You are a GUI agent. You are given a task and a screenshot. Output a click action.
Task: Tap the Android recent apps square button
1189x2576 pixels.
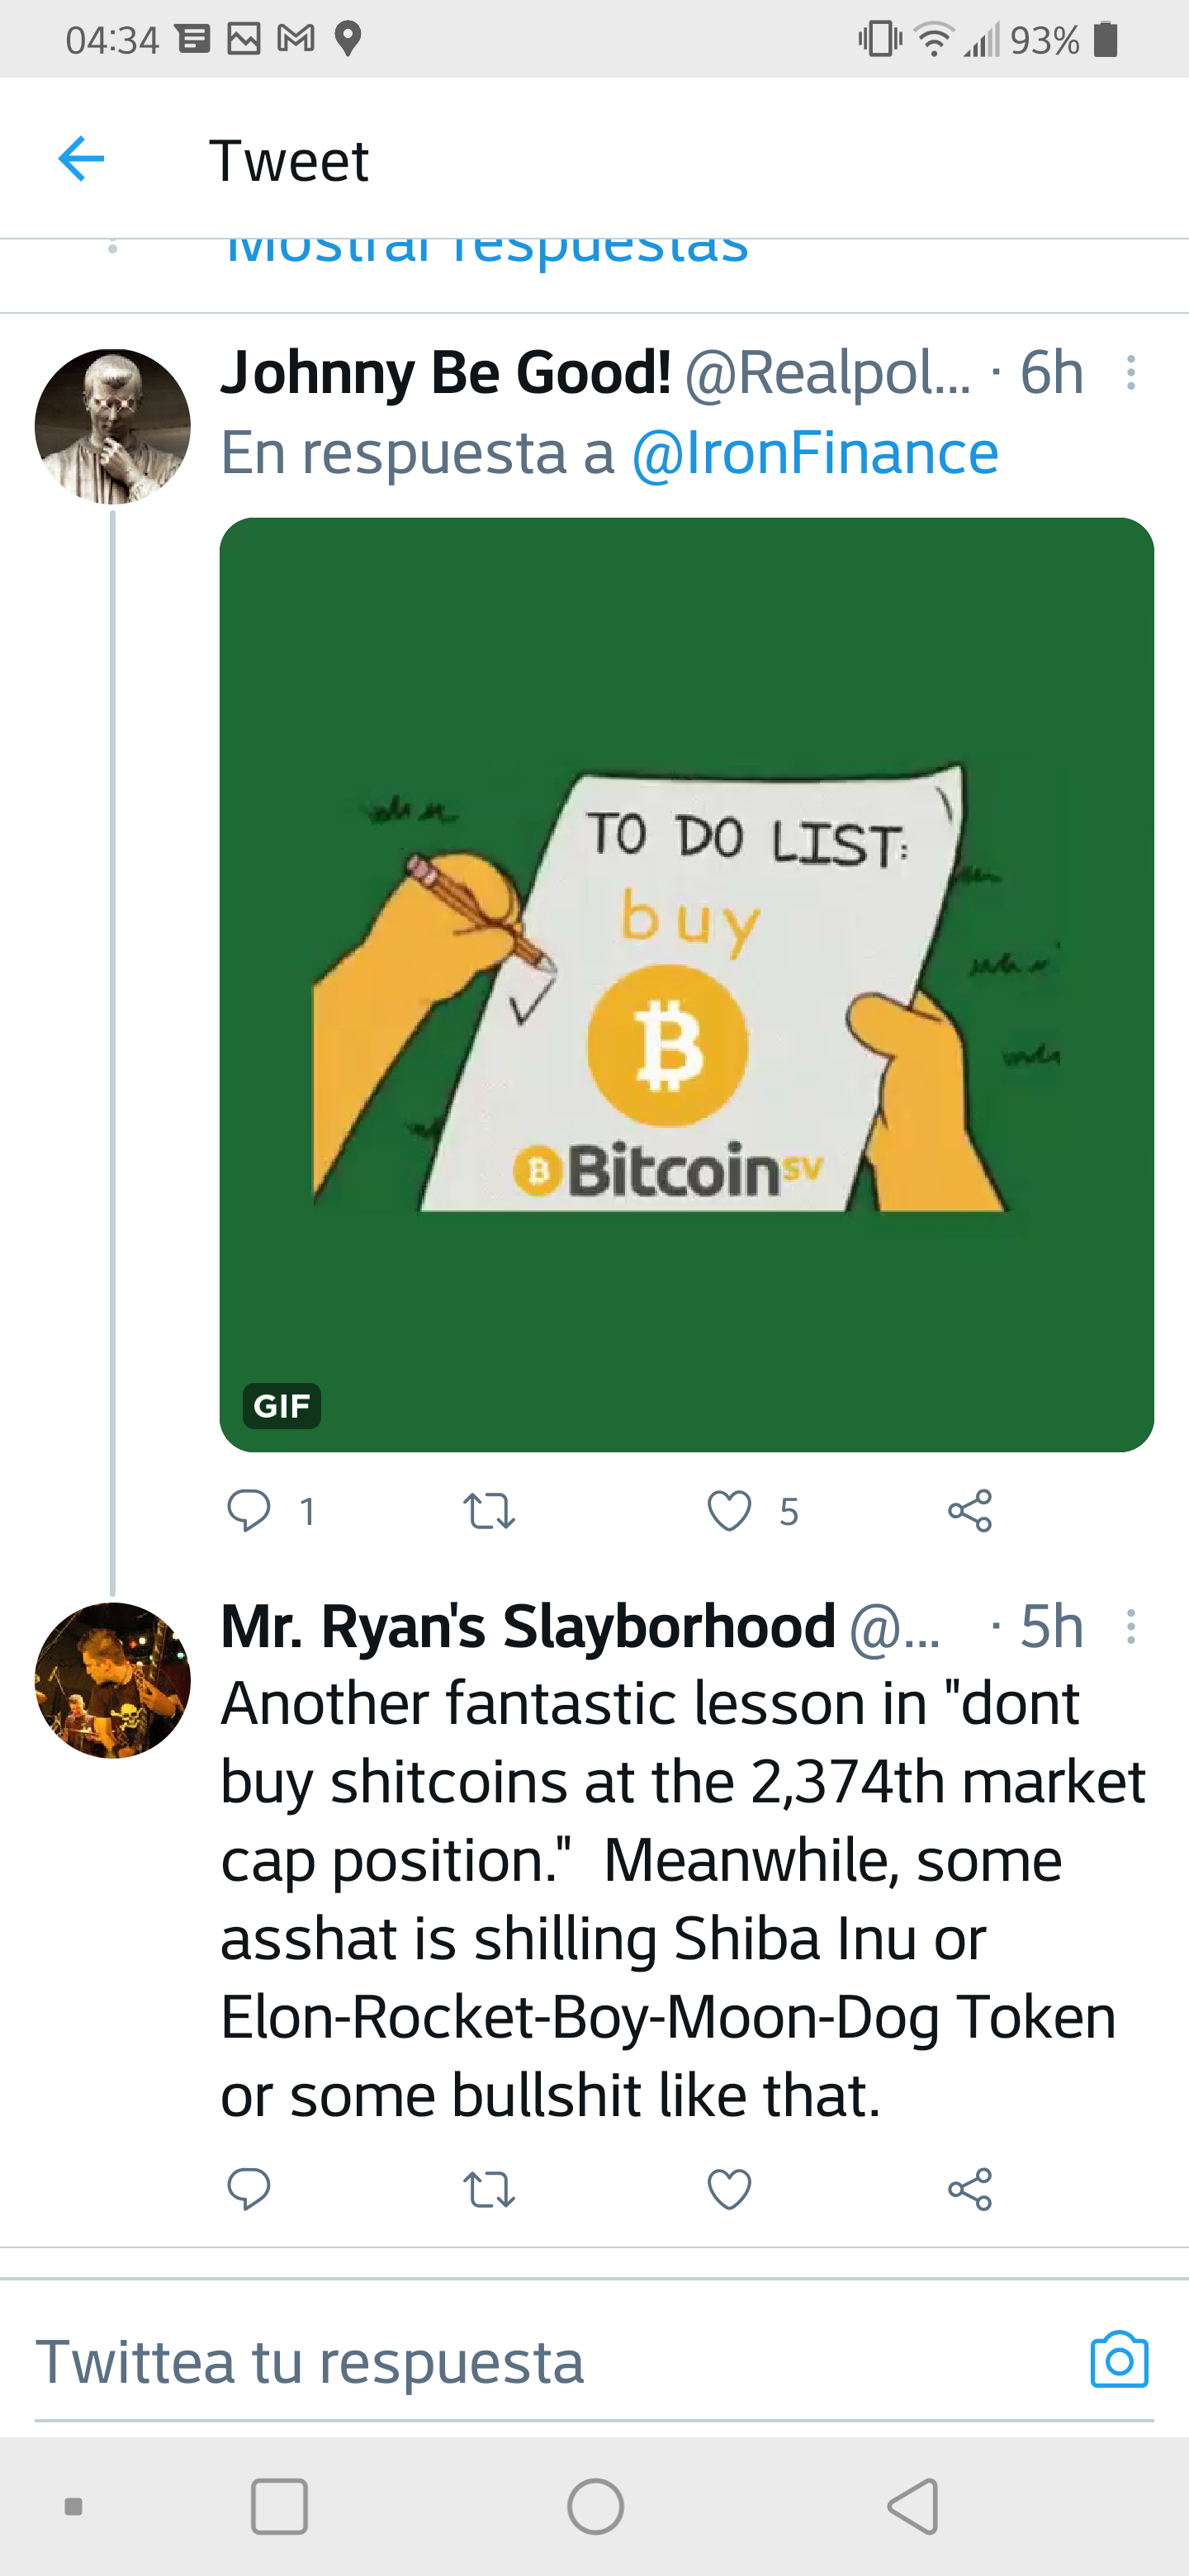279,2506
